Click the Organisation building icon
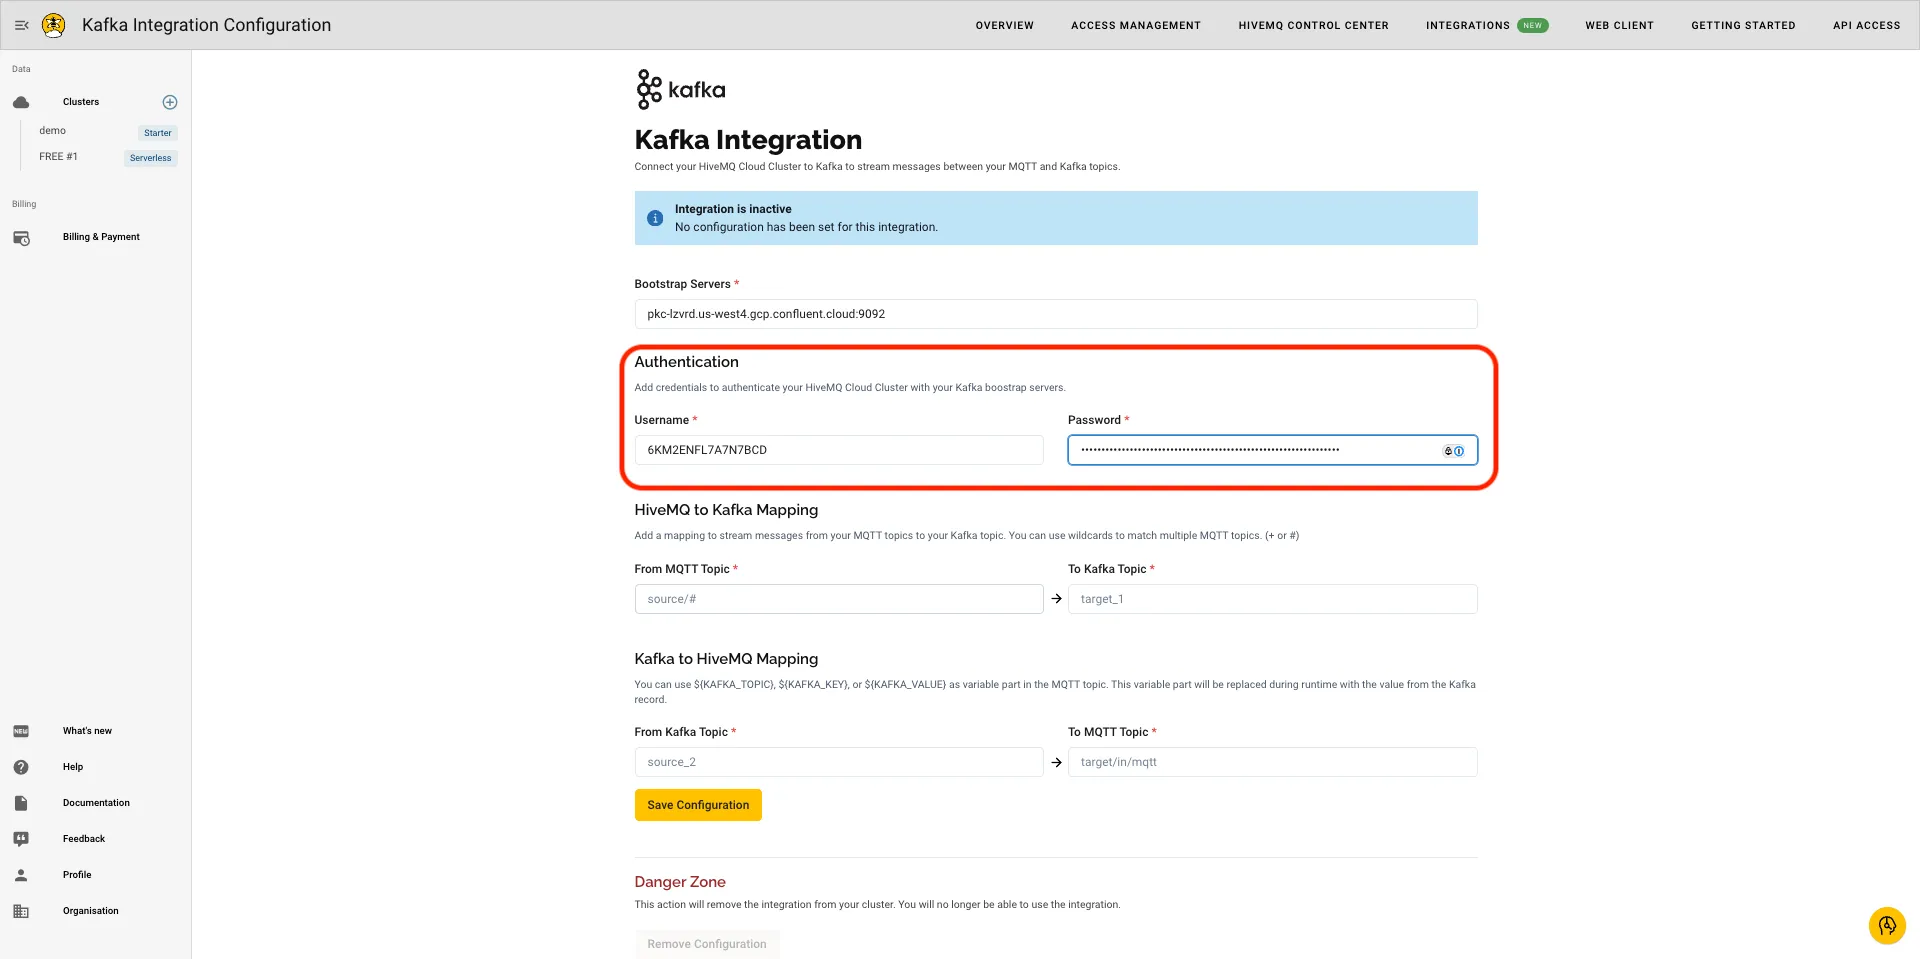Image resolution: width=1920 pixels, height=959 pixels. click(x=21, y=911)
